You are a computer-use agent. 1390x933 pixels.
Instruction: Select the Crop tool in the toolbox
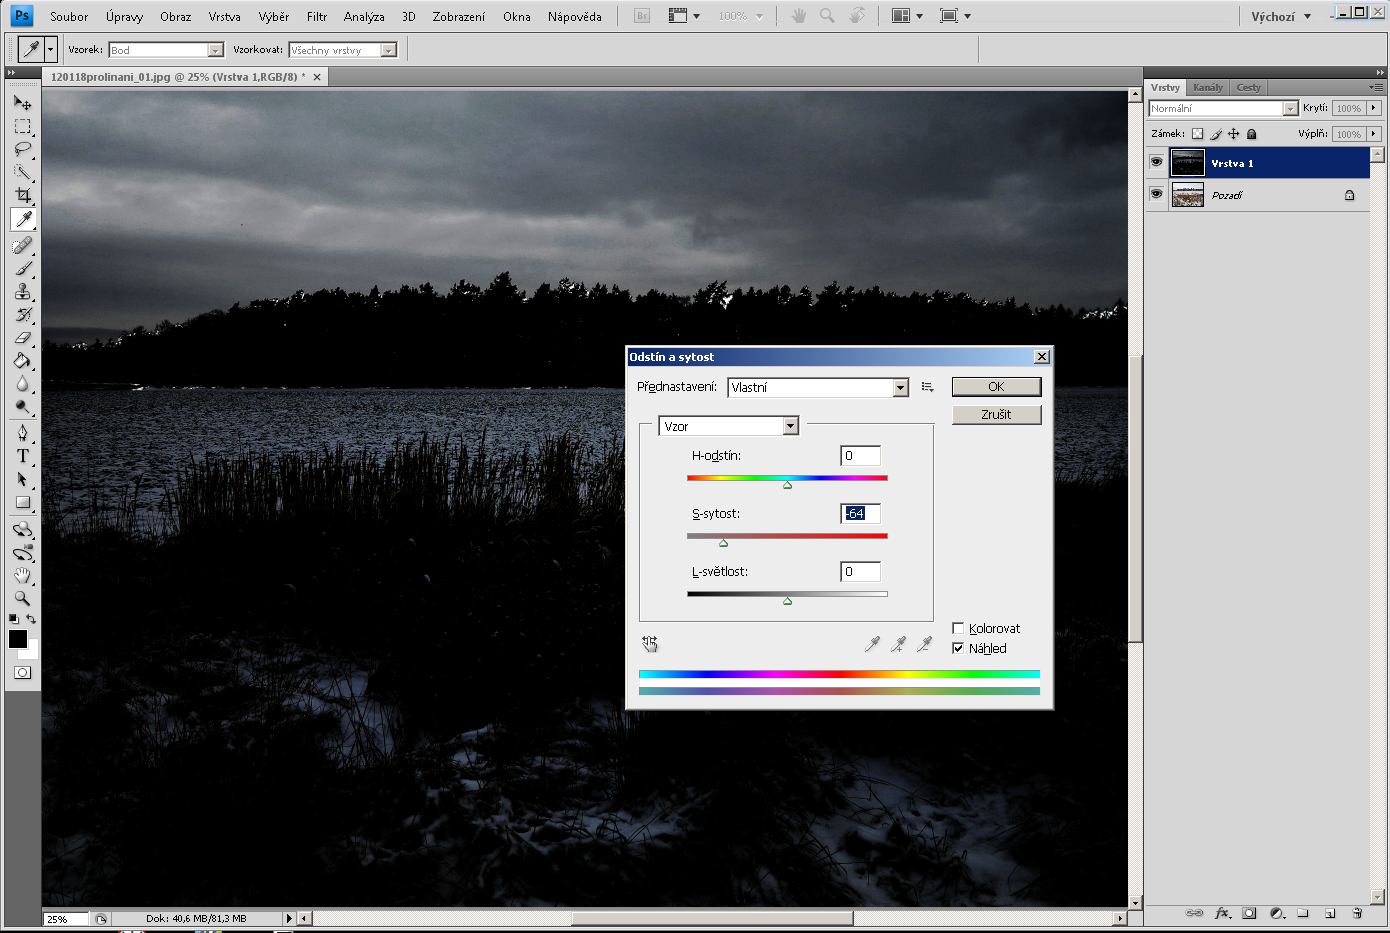[22, 195]
